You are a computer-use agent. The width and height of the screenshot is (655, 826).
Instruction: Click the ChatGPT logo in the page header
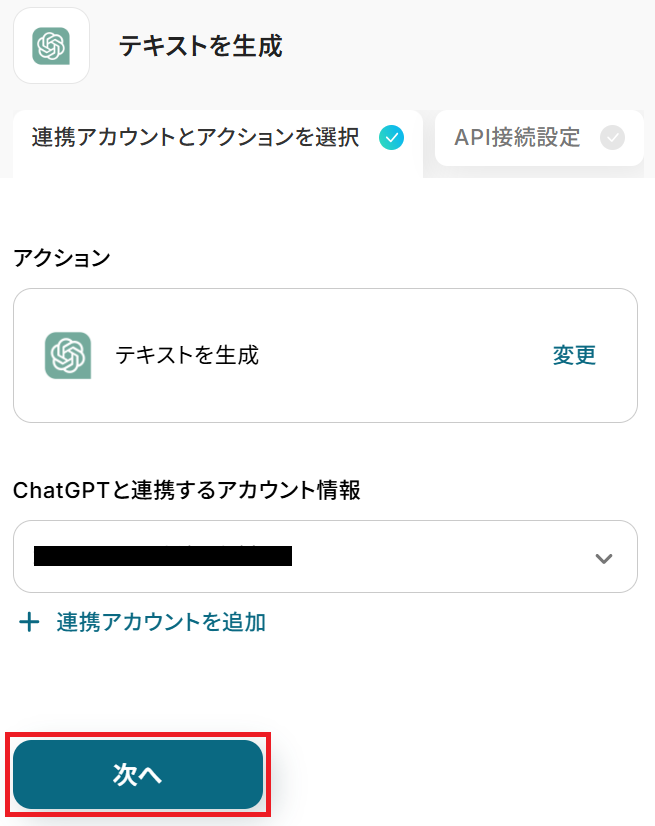tap(51, 46)
